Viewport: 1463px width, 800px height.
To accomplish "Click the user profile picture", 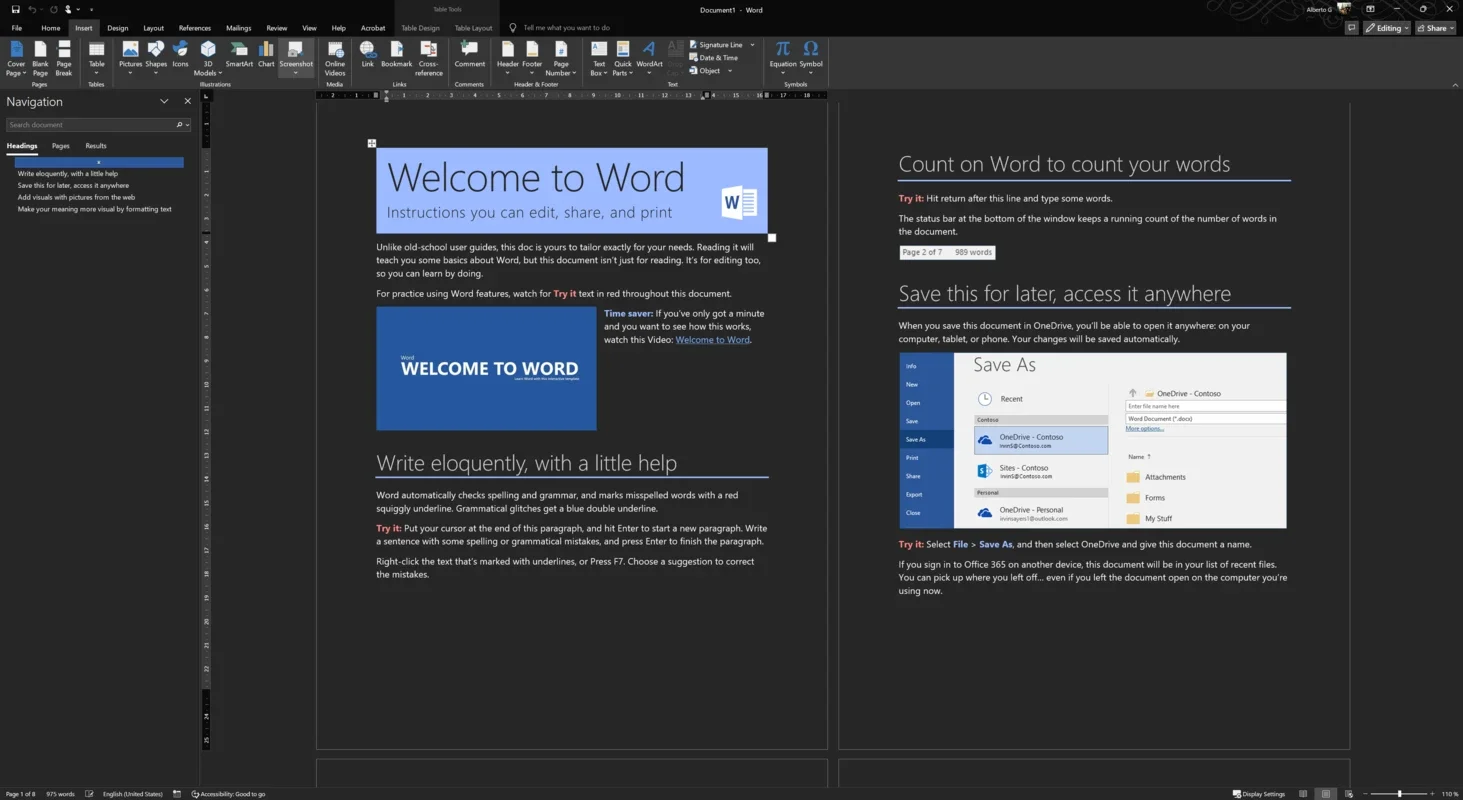I will (x=1346, y=9).
